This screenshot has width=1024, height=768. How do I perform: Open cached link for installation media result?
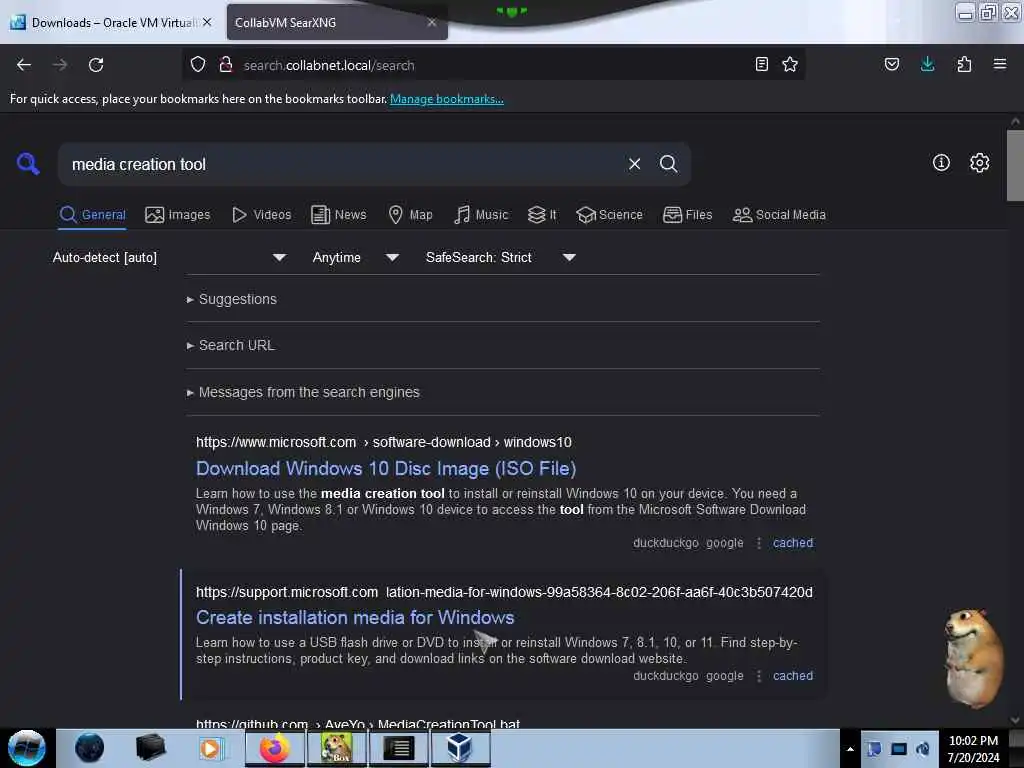[793, 676]
